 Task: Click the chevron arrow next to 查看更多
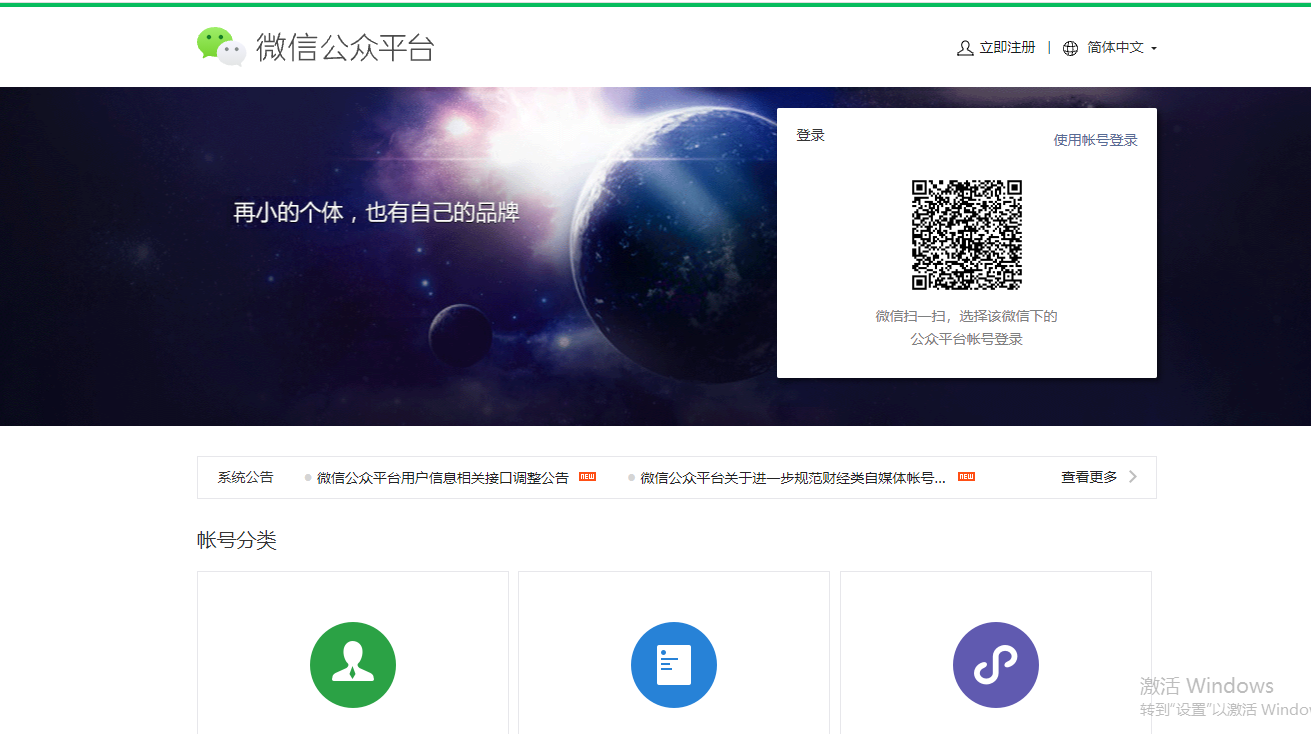coord(1133,477)
